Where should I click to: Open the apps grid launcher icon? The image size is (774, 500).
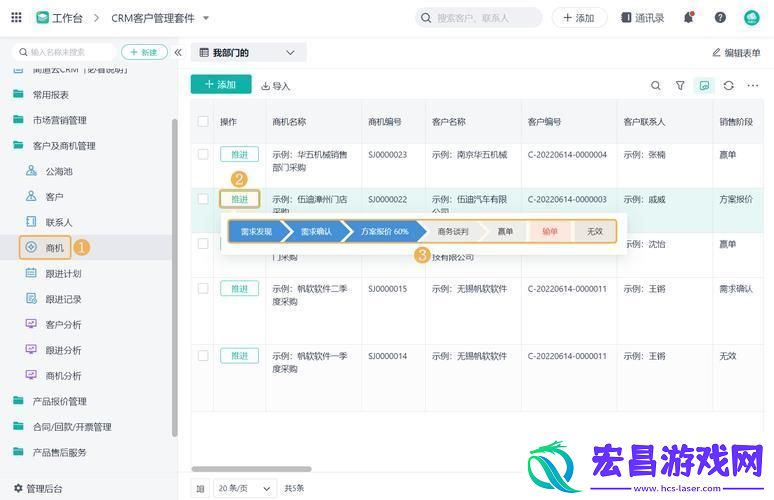(x=16, y=18)
